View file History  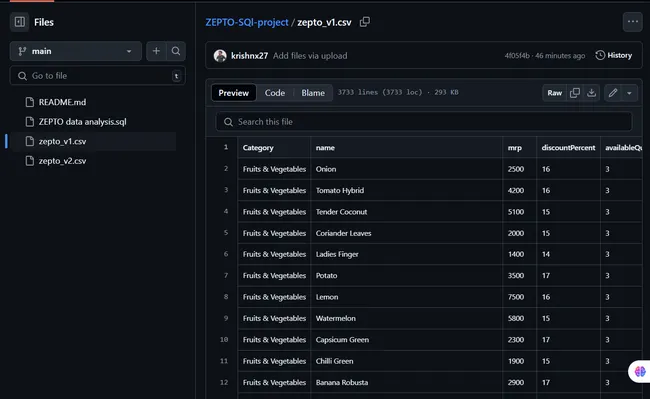click(x=614, y=55)
